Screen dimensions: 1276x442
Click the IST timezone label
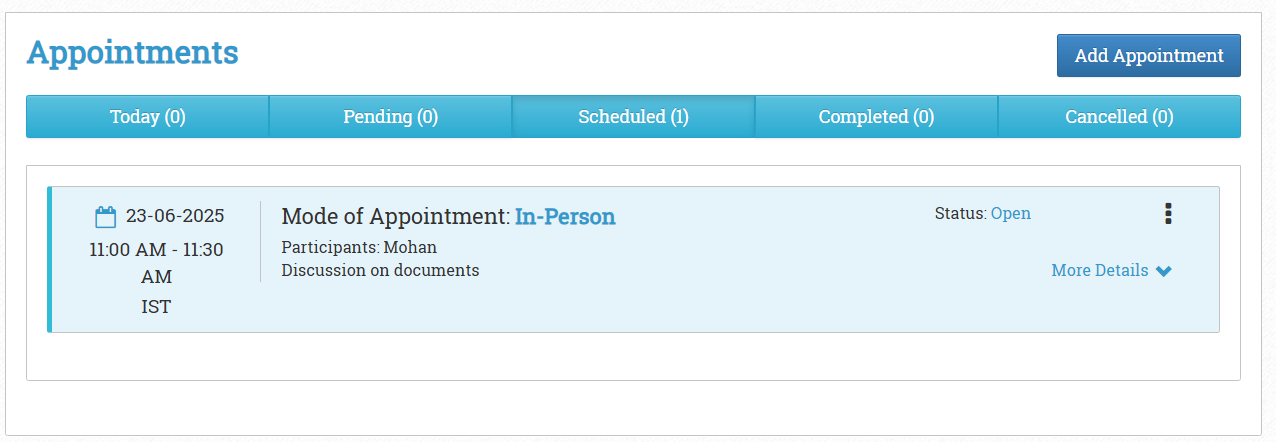(156, 307)
